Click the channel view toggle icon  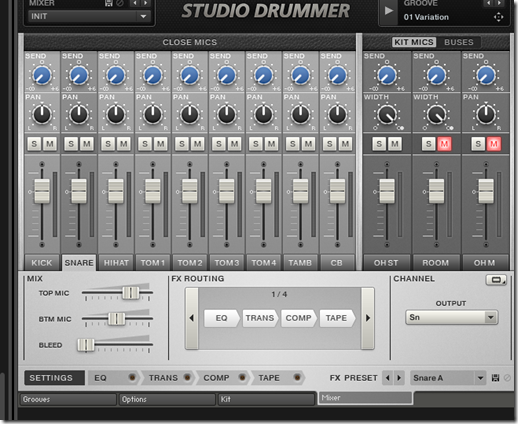tap(496, 280)
